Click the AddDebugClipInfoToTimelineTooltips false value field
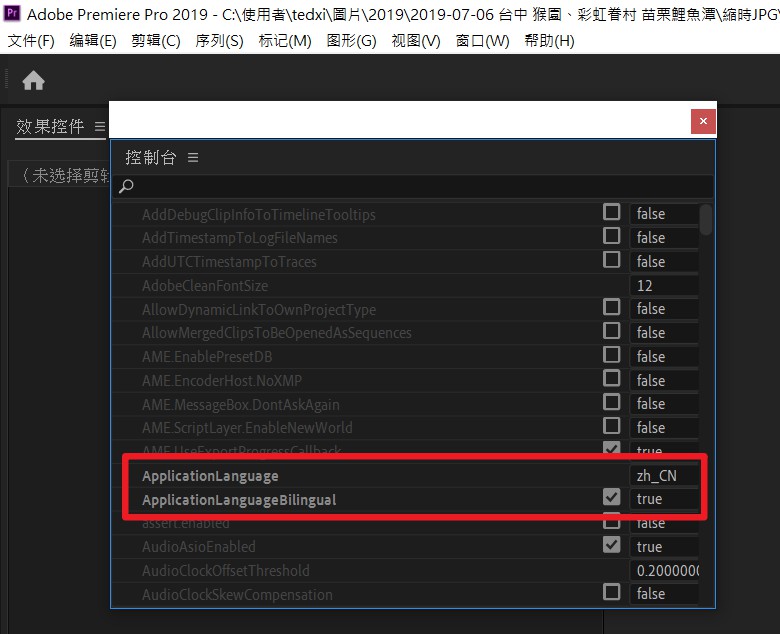780x634 pixels. pyautogui.click(x=664, y=214)
